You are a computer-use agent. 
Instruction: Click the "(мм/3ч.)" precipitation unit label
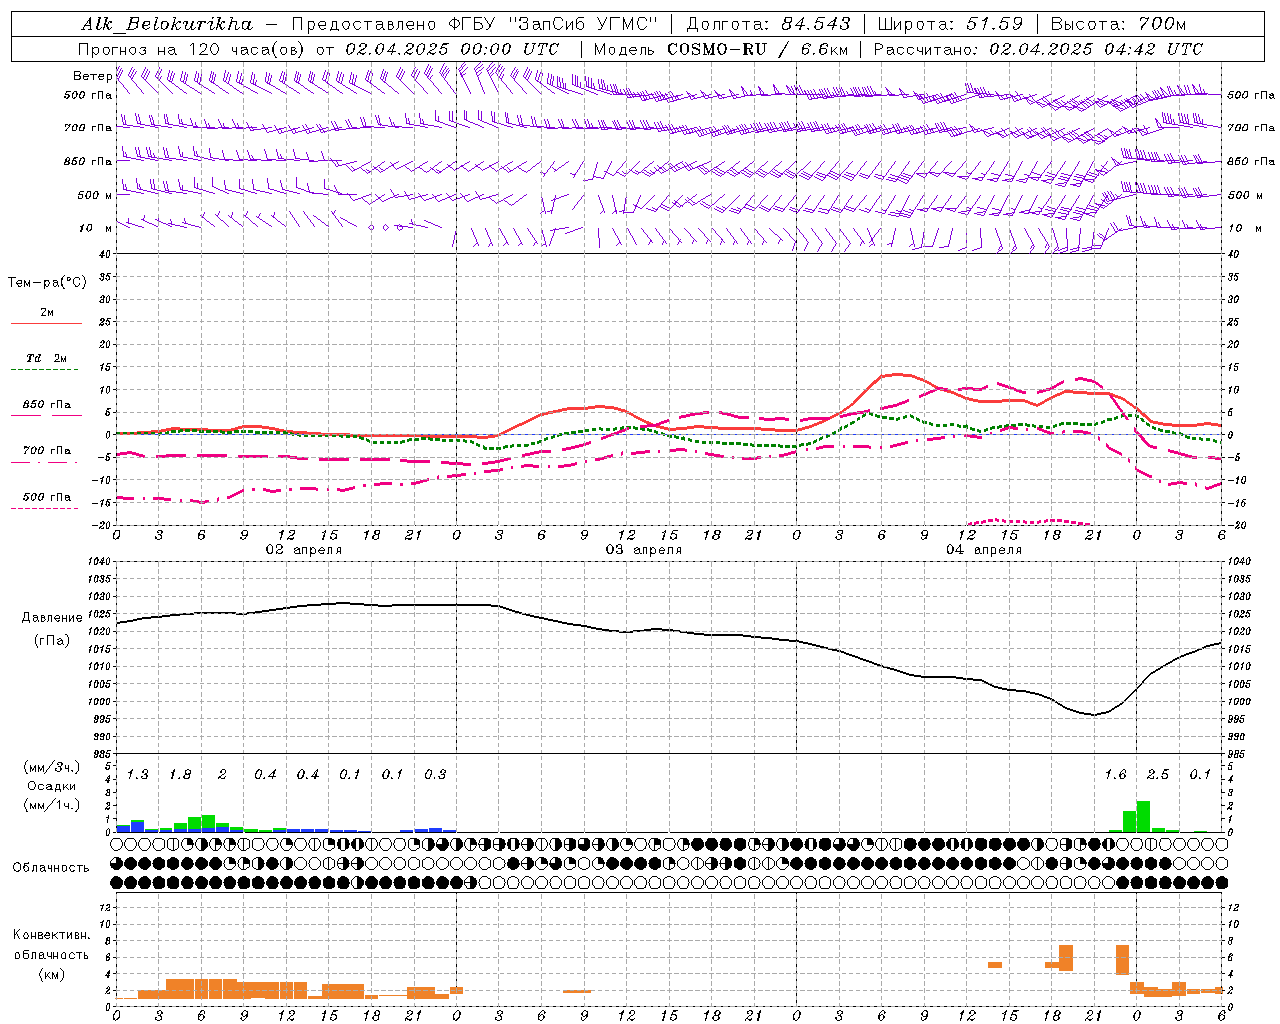pos(52,767)
